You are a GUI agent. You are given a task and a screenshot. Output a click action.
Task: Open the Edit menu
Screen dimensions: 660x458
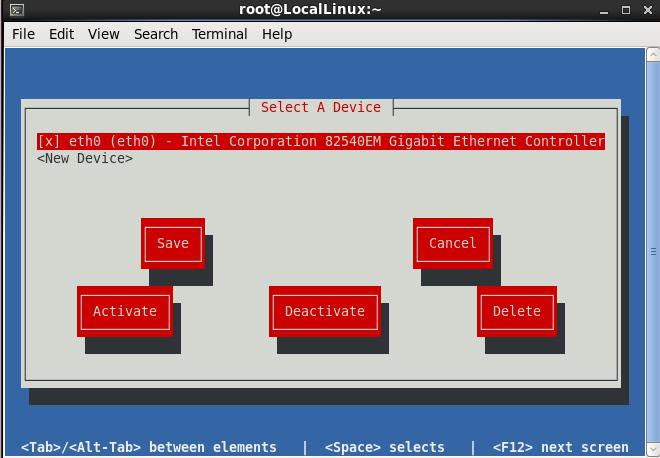coord(61,34)
